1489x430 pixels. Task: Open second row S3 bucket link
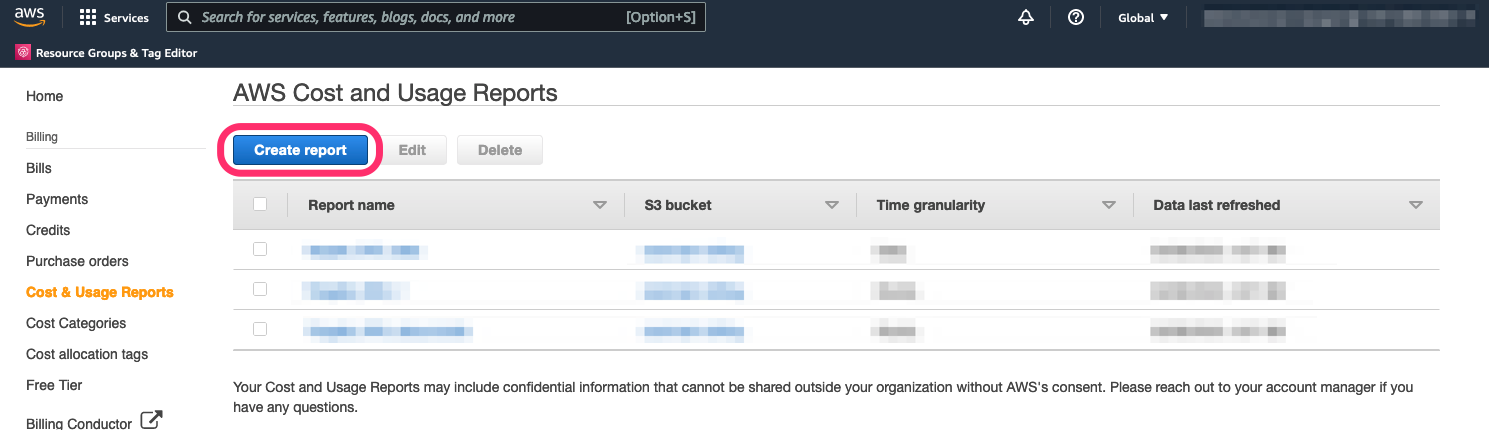pos(690,290)
